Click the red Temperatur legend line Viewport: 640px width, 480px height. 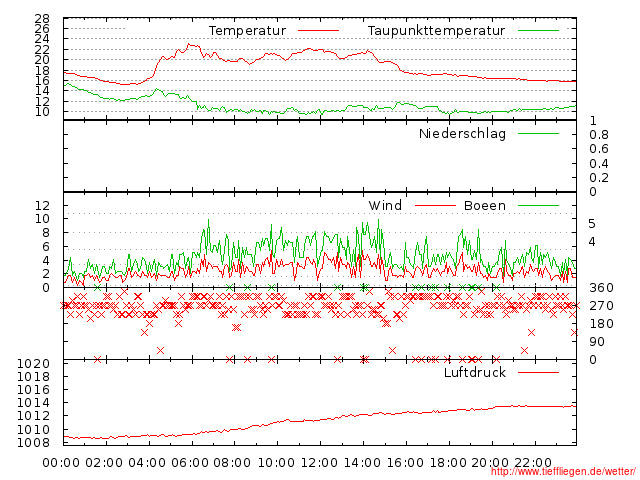318,31
